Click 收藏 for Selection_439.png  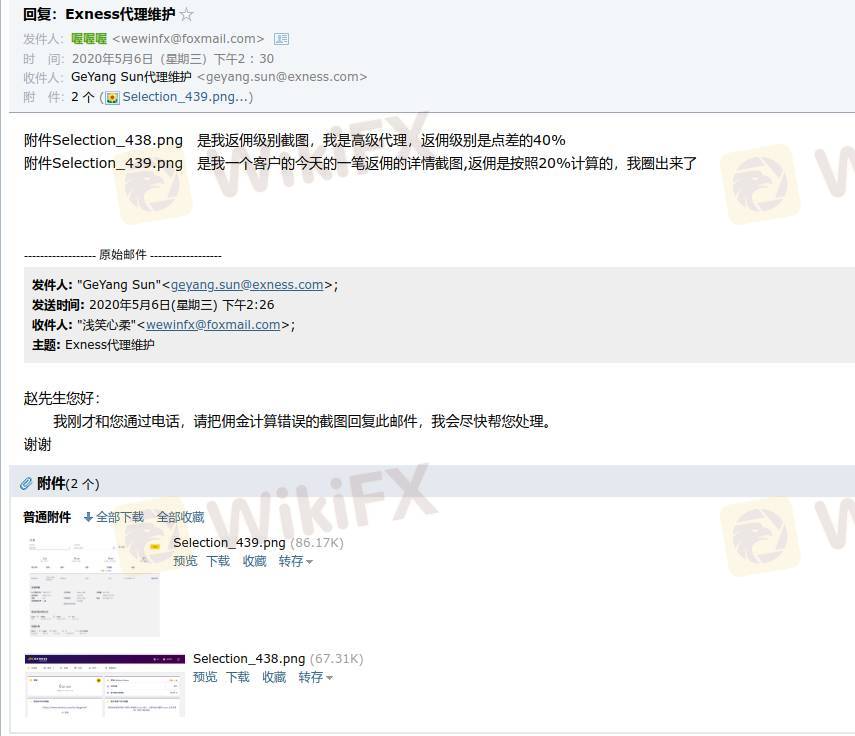point(255,562)
